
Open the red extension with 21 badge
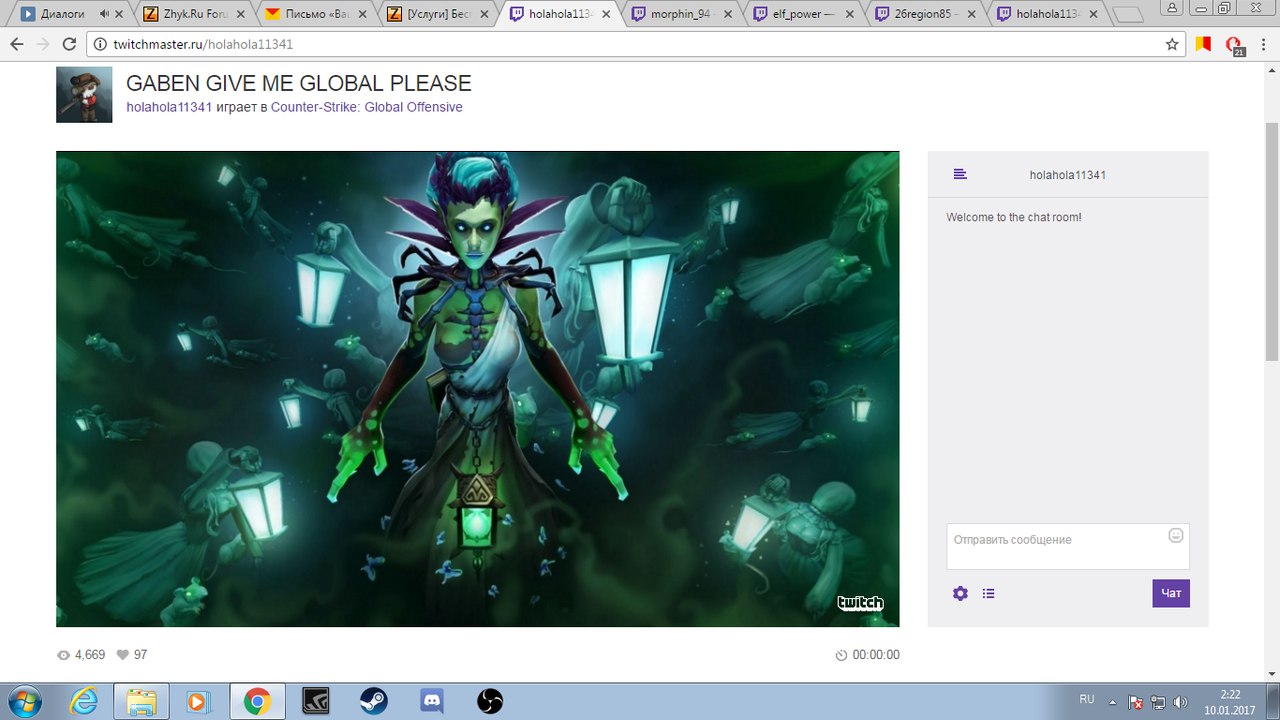pyautogui.click(x=1236, y=46)
